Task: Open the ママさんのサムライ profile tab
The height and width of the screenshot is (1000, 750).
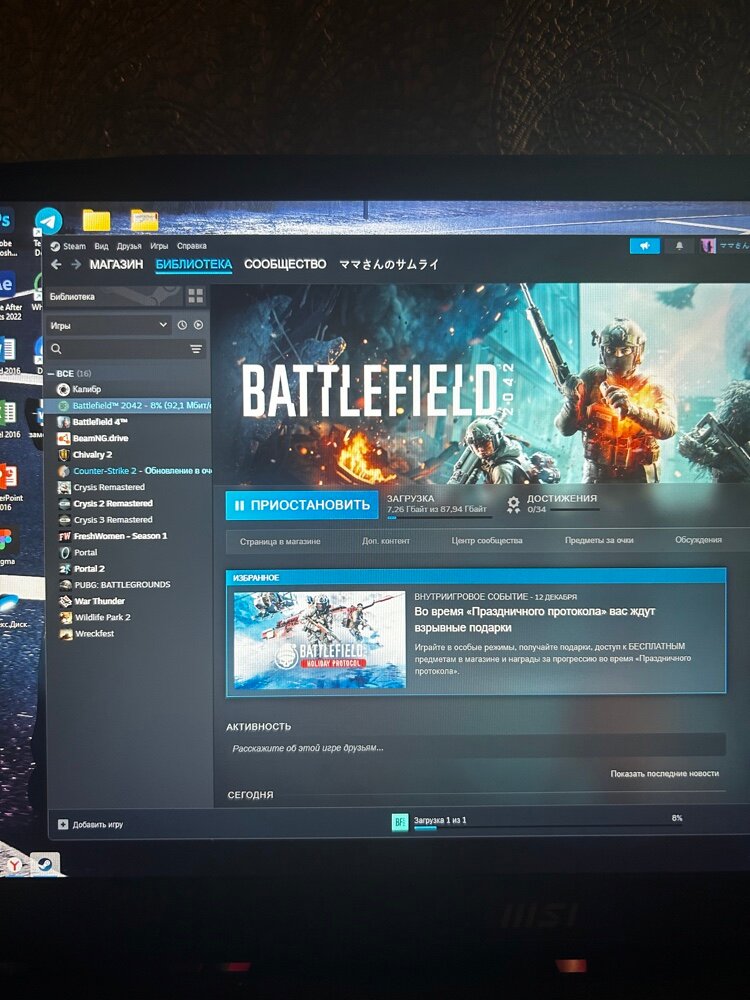Action: tap(389, 264)
